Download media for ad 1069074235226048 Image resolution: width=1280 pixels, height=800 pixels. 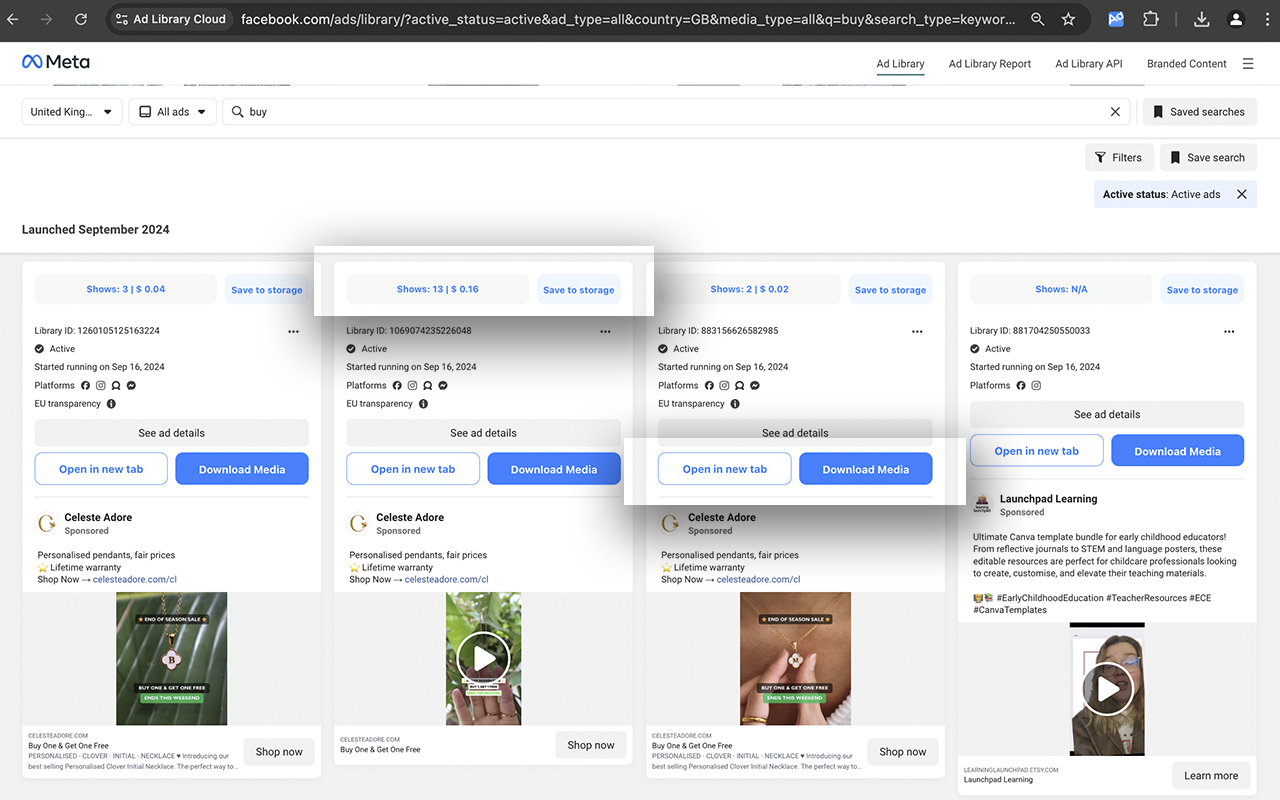554,469
